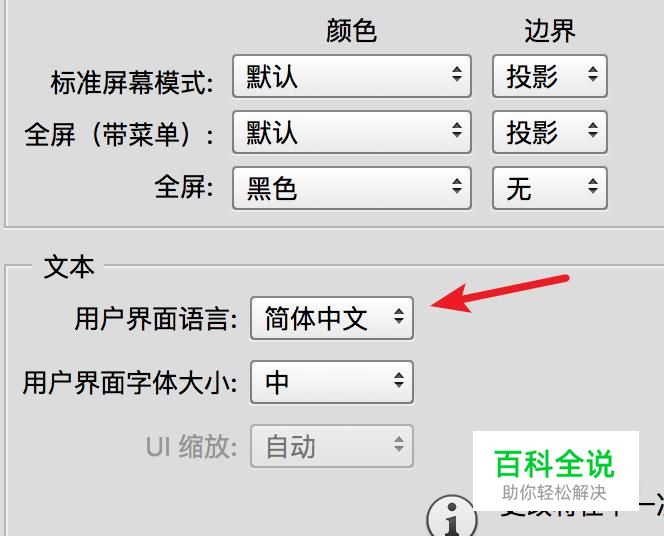The height and width of the screenshot is (536, 664).
Task: Click the disabled UI 缩放 dropdown showing 自动
Action: point(332,446)
